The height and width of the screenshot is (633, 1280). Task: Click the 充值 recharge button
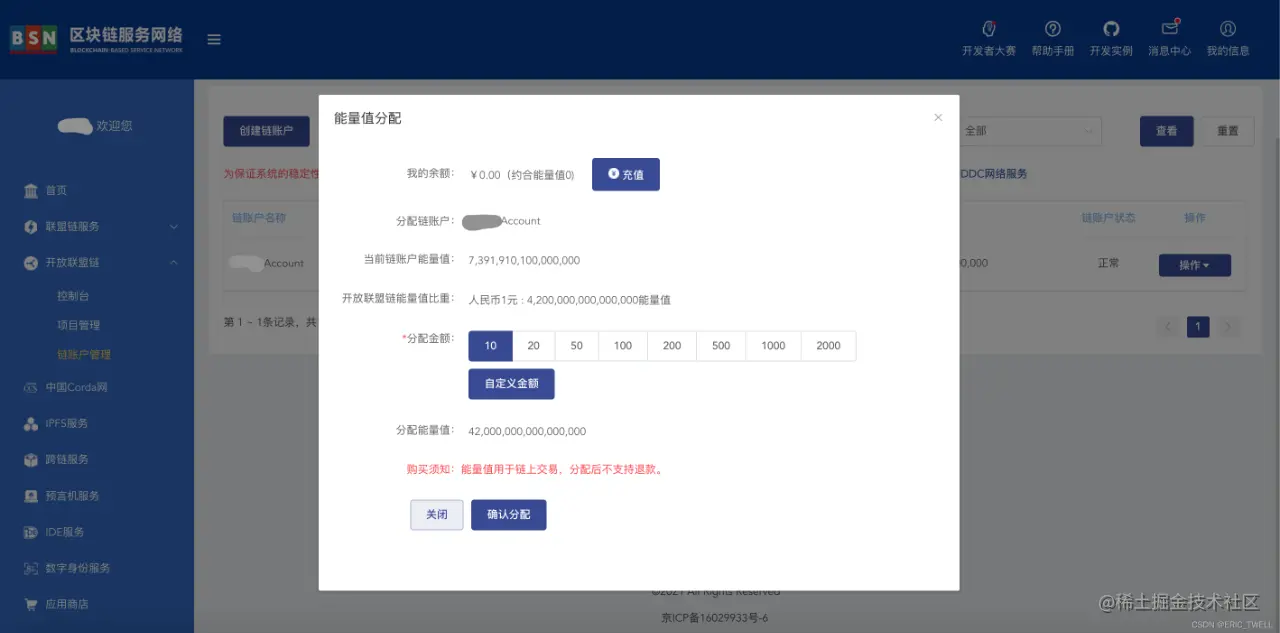[626, 174]
